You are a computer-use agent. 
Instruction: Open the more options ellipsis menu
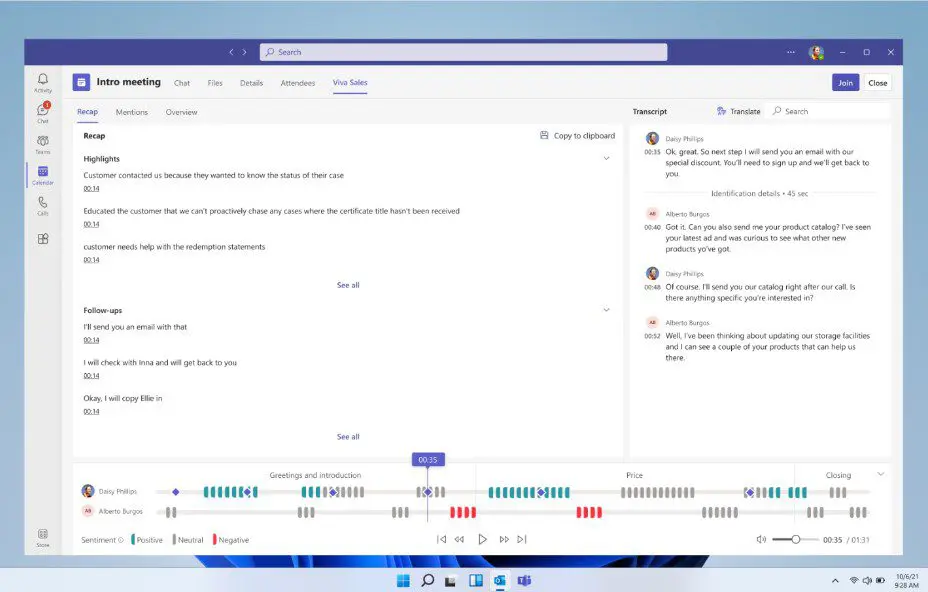791,52
